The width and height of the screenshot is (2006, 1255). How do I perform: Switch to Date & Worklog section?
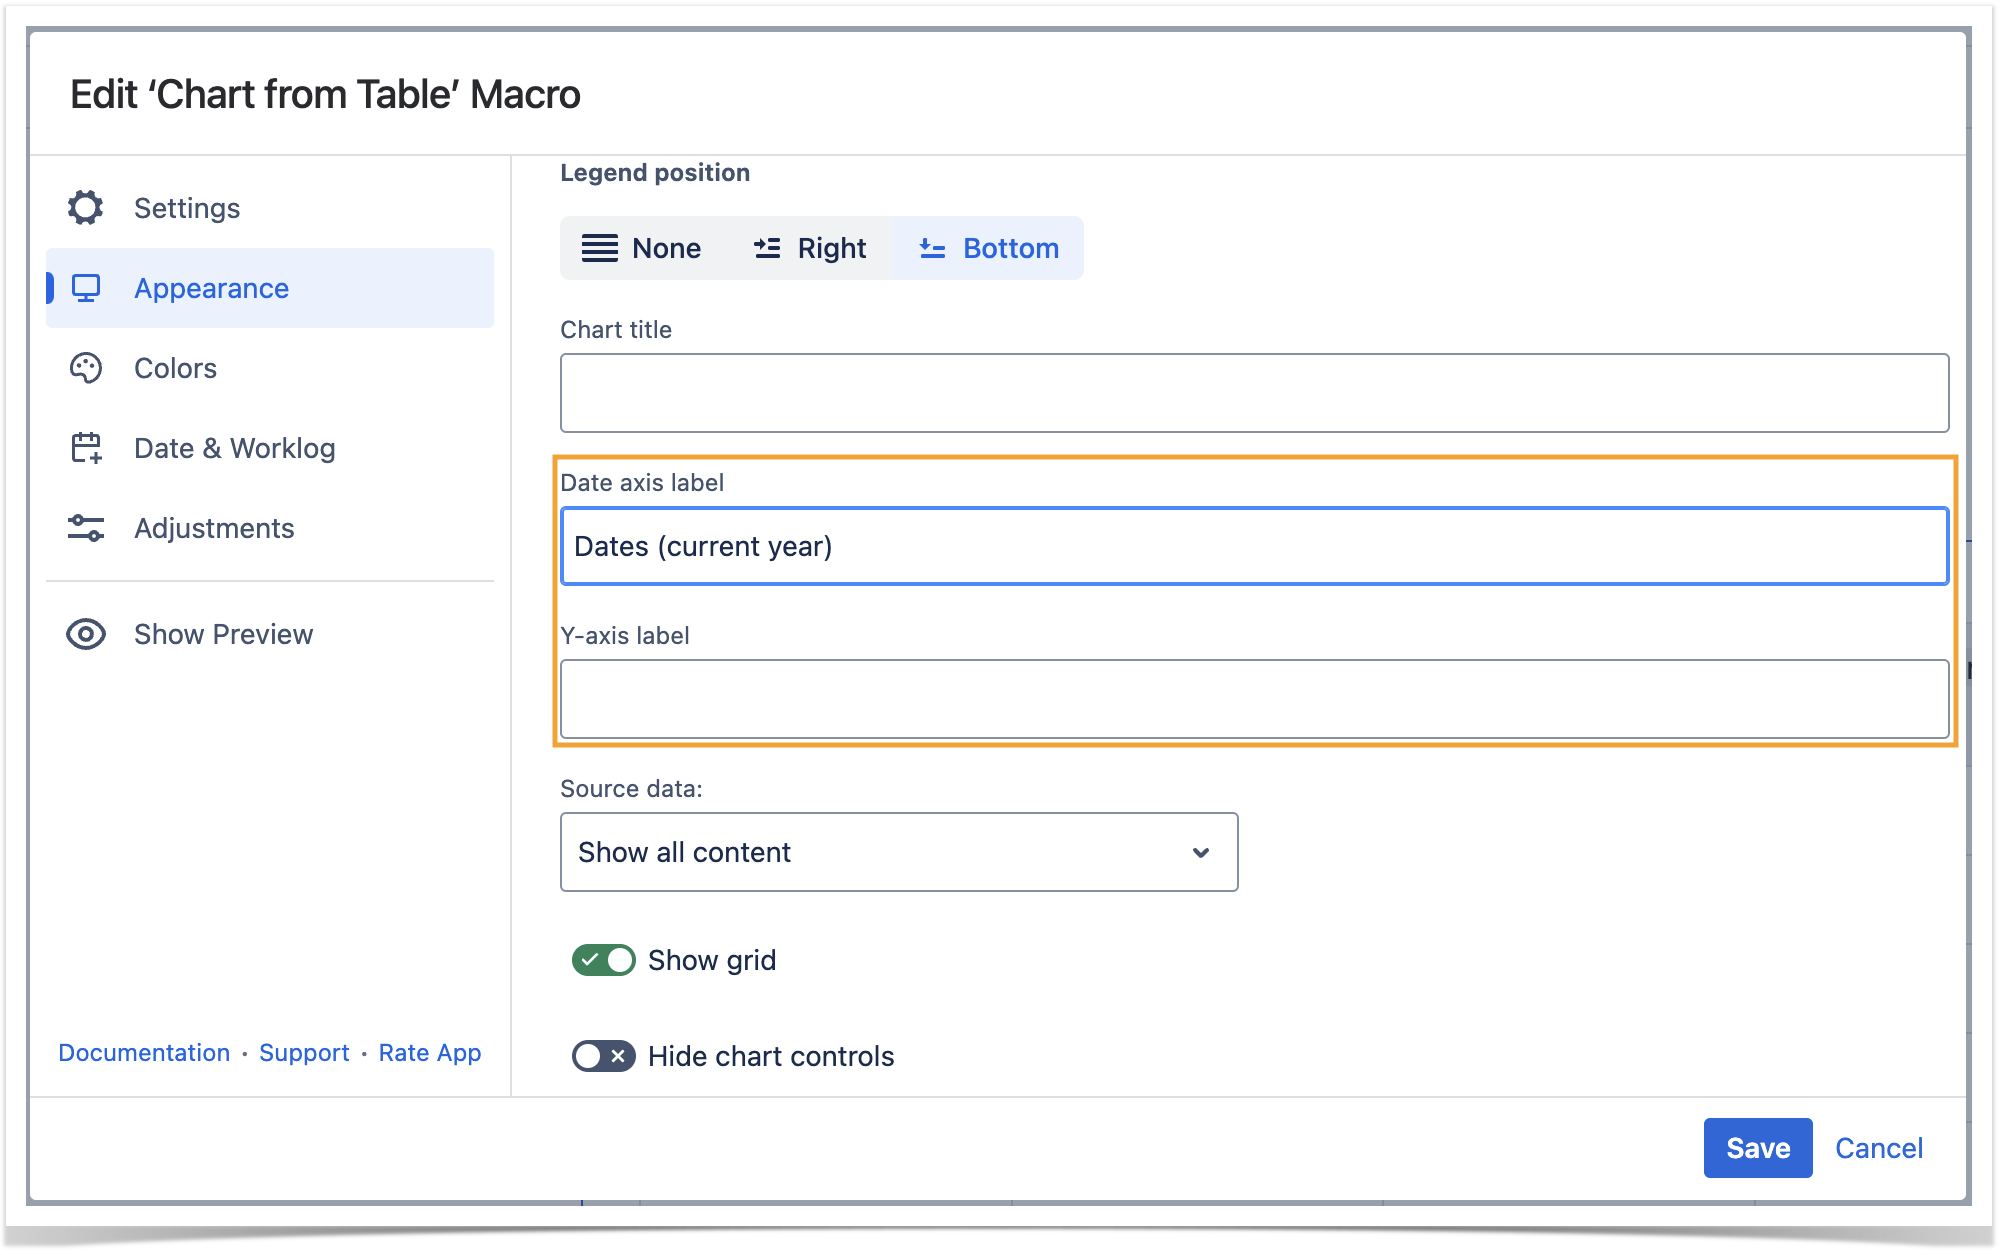click(234, 448)
